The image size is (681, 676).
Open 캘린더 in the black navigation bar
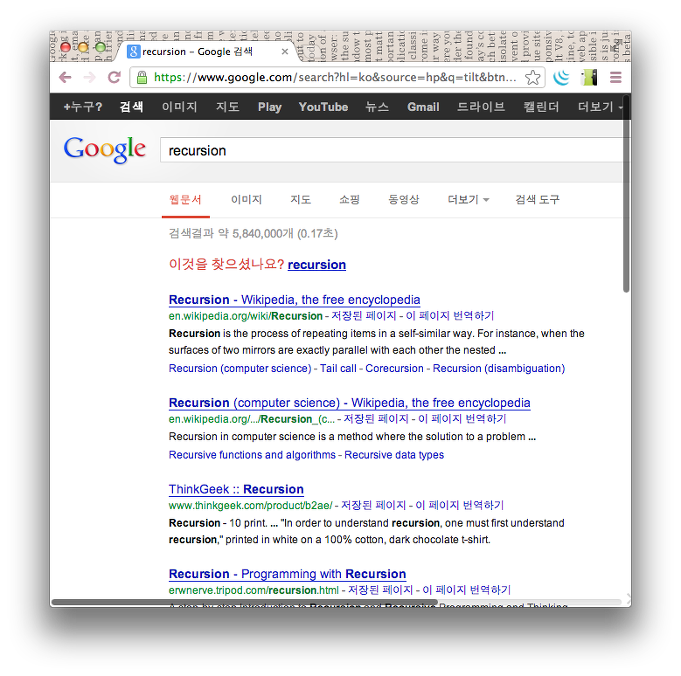[541, 107]
